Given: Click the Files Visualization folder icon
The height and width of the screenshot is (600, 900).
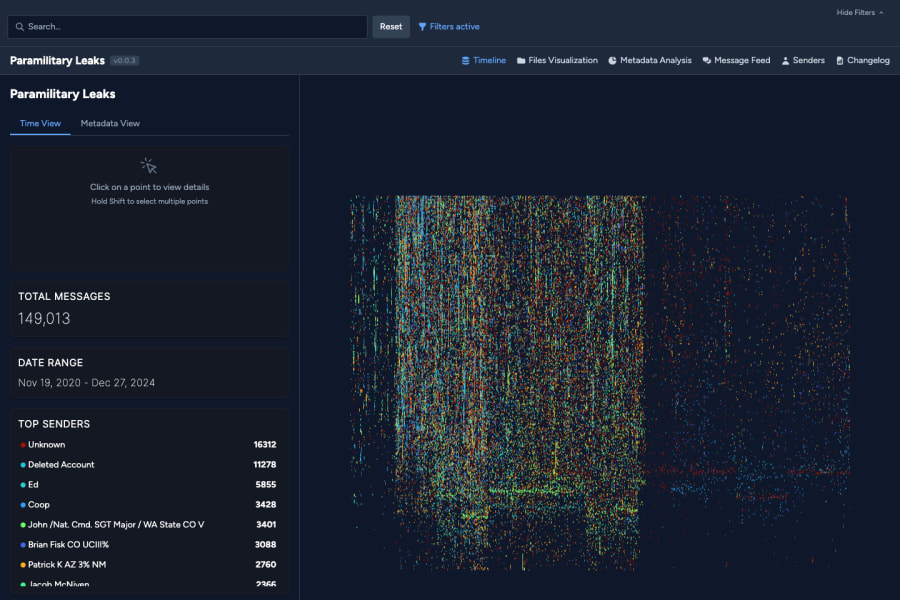Looking at the screenshot, I should tap(521, 60).
